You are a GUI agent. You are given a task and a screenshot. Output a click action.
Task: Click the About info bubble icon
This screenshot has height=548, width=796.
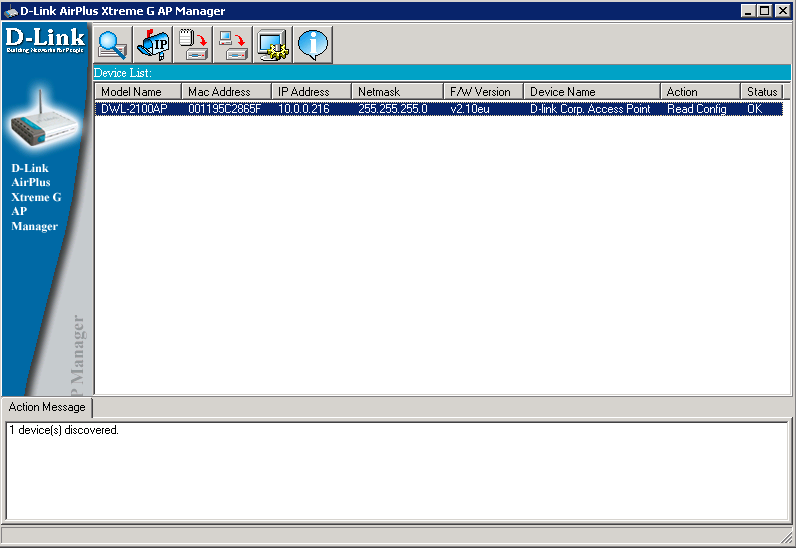(x=313, y=45)
